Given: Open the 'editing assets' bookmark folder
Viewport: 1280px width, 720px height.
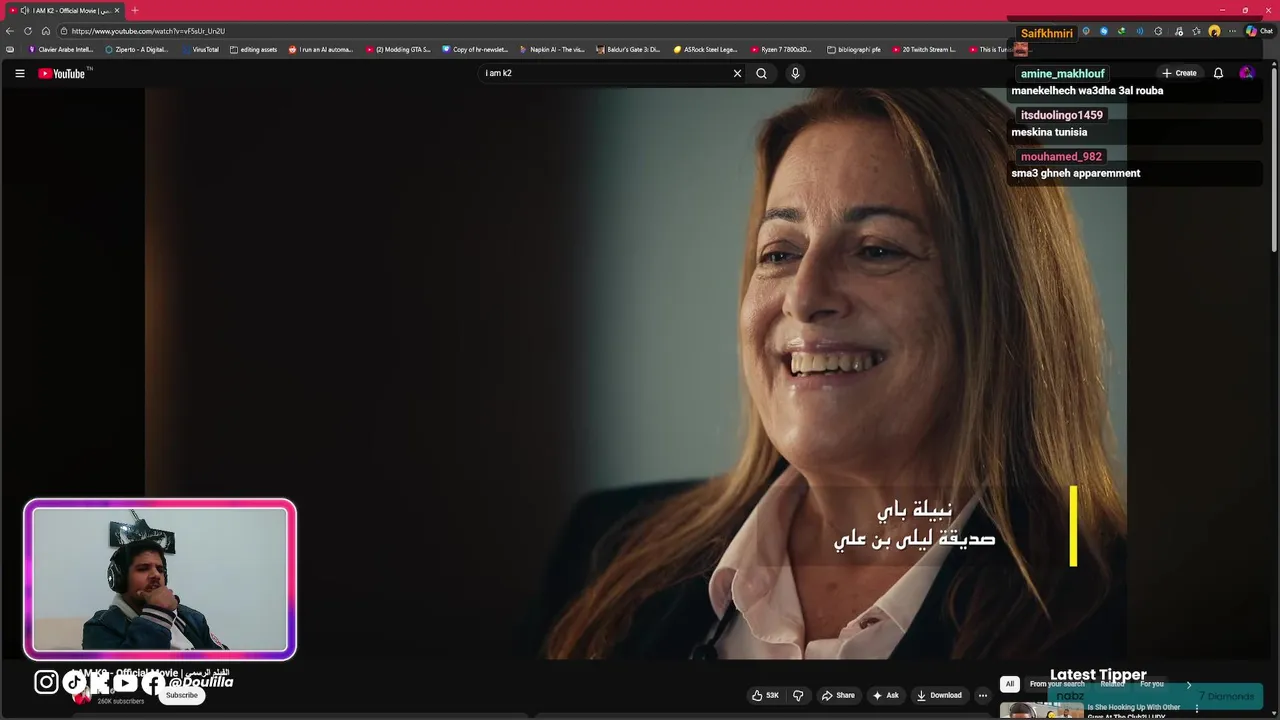Looking at the screenshot, I should [x=253, y=49].
